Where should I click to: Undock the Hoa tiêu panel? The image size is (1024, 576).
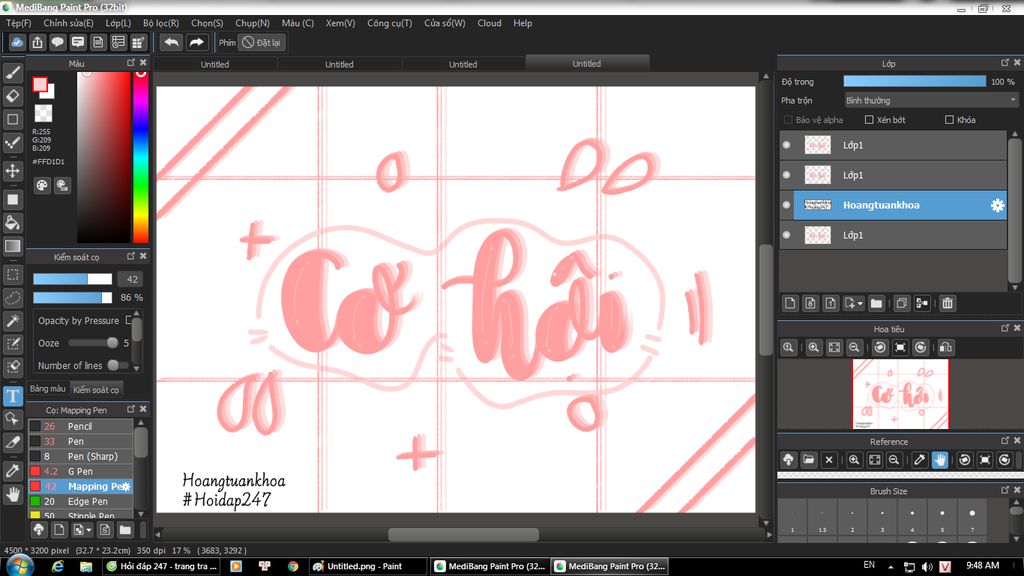click(1004, 328)
